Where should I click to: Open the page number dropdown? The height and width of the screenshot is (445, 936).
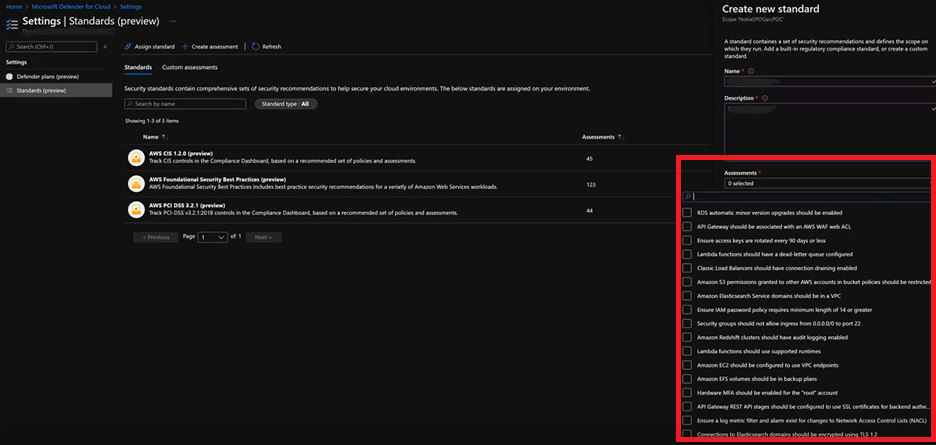(213, 237)
